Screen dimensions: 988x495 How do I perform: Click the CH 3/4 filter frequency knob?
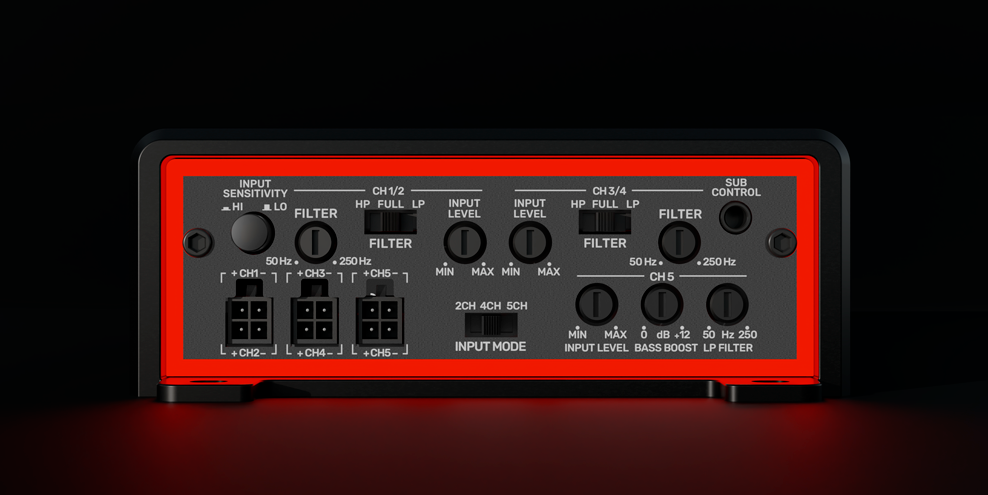point(679,242)
